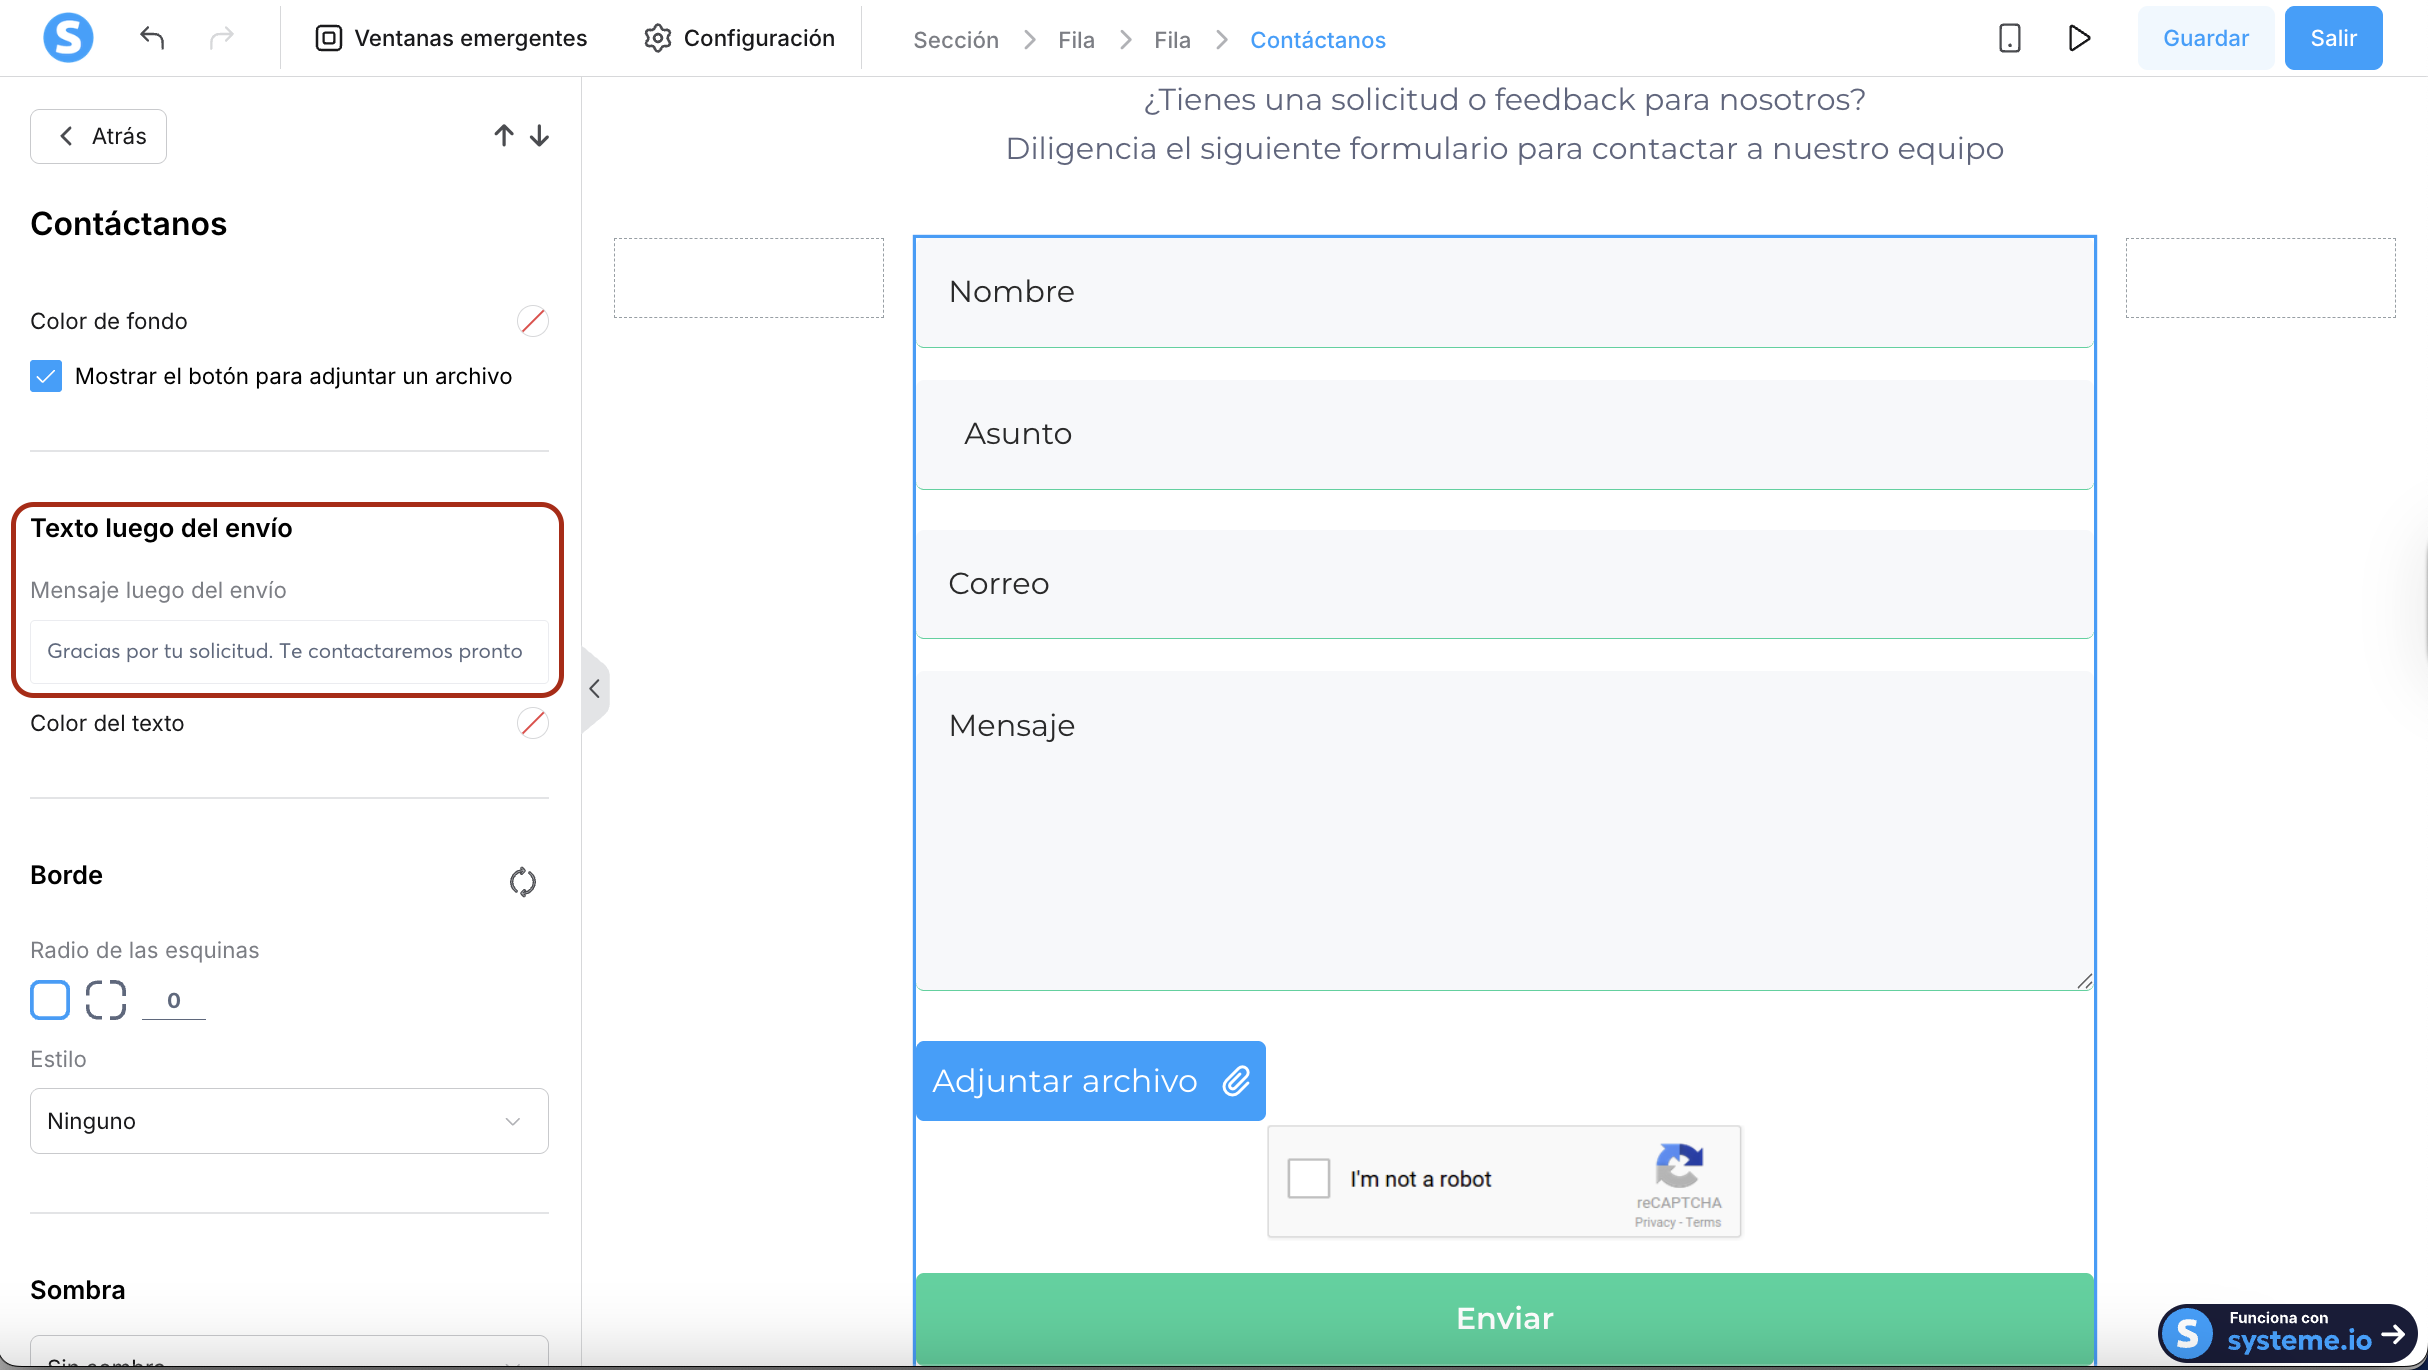Open Color de fondo swatch
Viewport: 2428px width, 1370px height.
click(x=532, y=321)
